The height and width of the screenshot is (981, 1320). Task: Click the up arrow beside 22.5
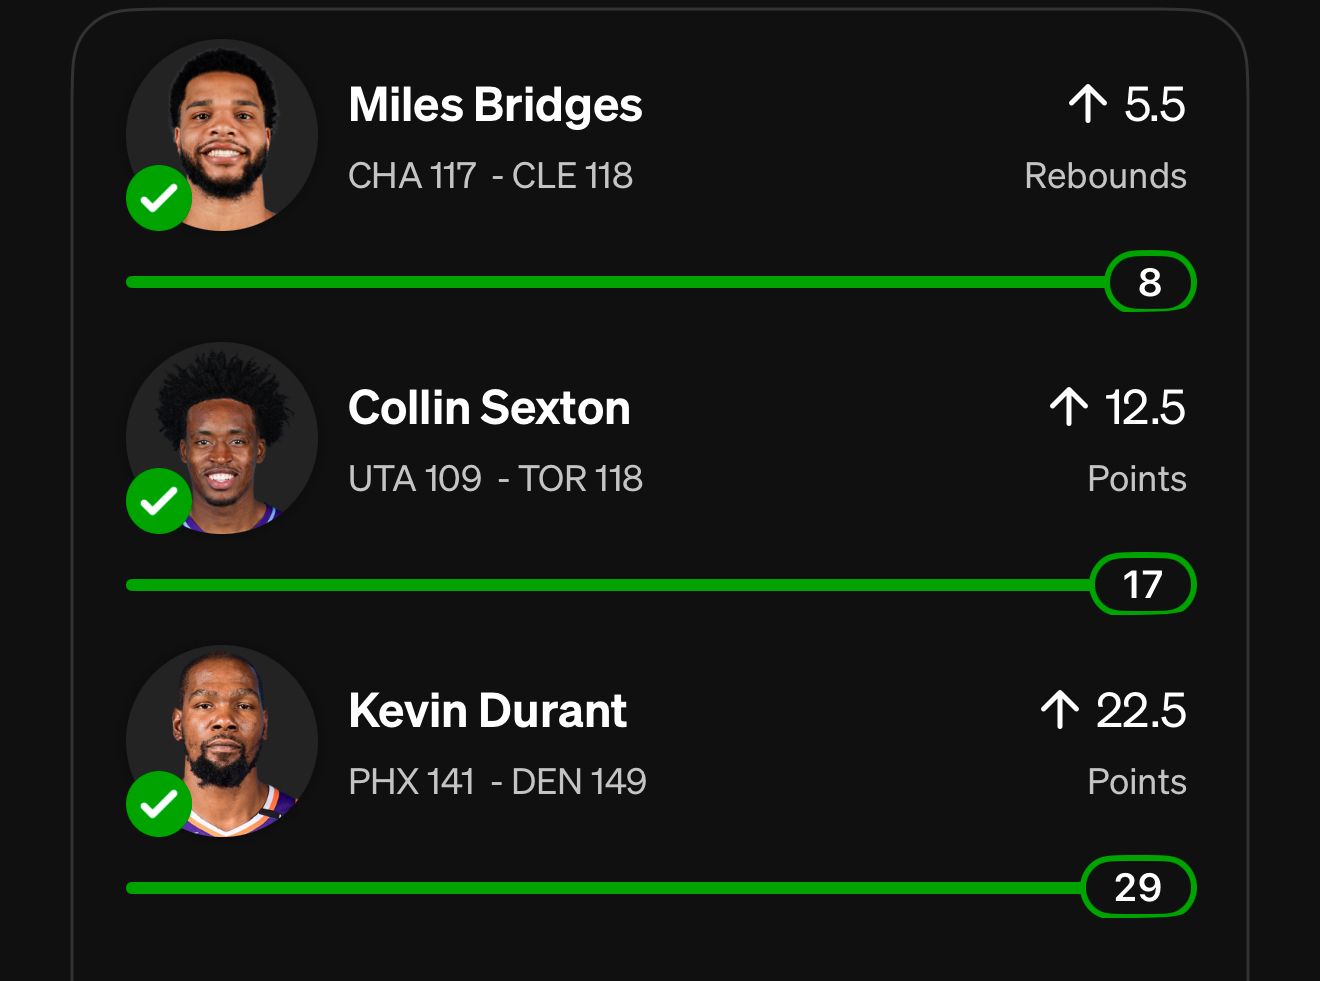coord(1060,710)
